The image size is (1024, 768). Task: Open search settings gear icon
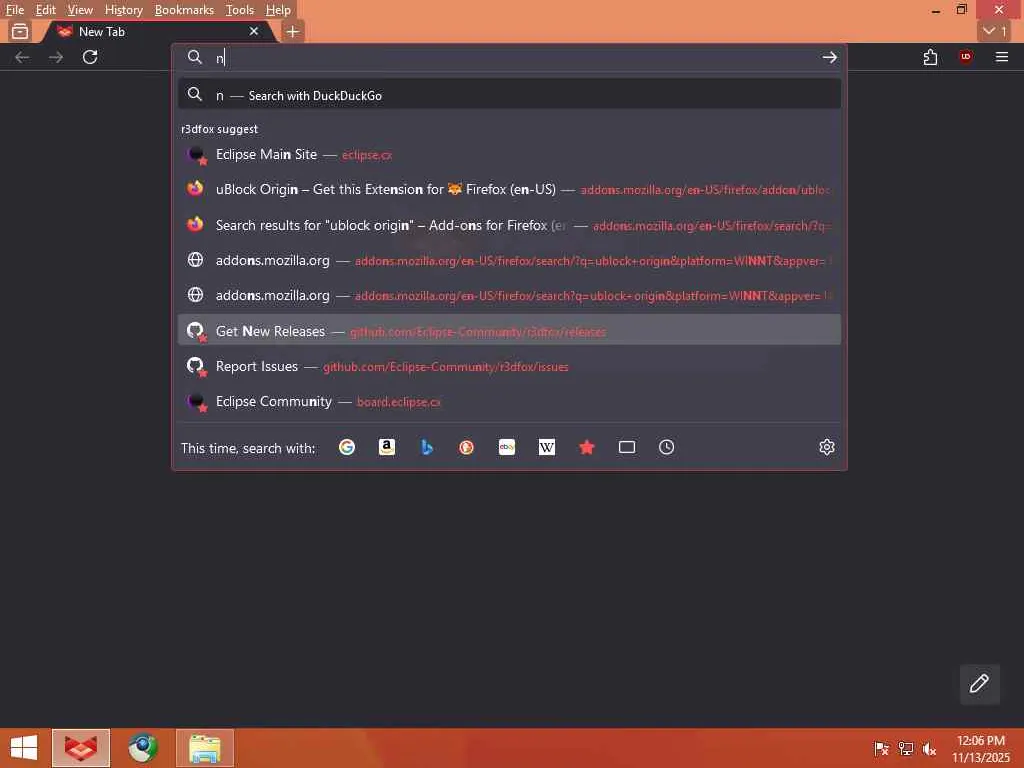click(x=827, y=447)
